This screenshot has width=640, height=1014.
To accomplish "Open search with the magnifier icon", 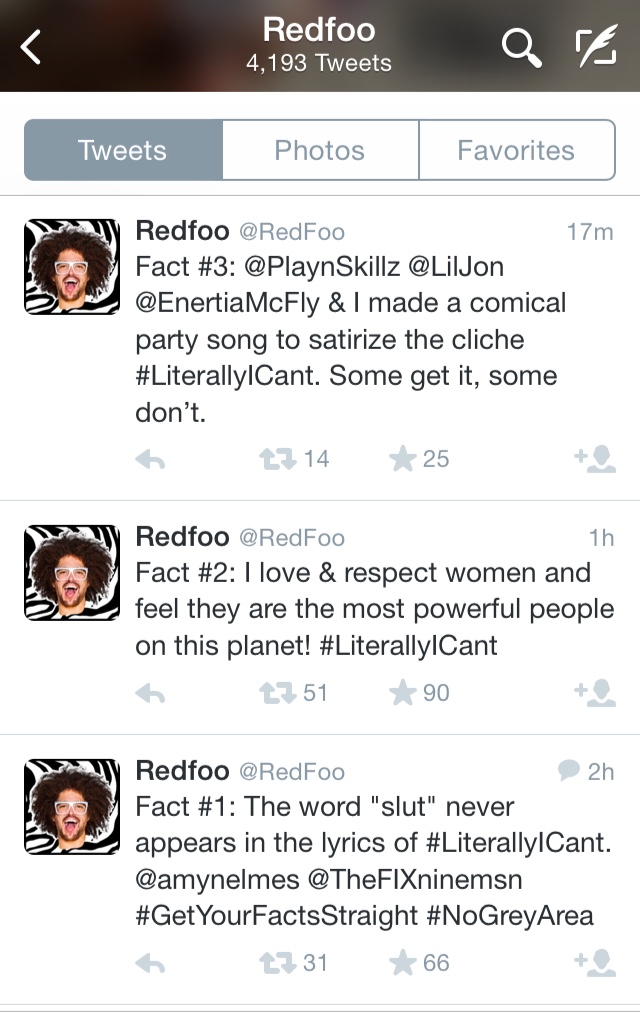I will [521, 47].
